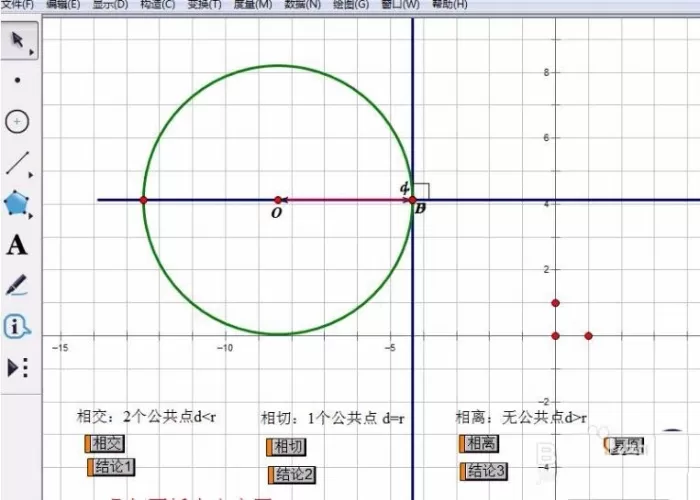The image size is (700, 500).
Task: Open the 构造(C) menu
Action: pyautogui.click(x=158, y=4)
